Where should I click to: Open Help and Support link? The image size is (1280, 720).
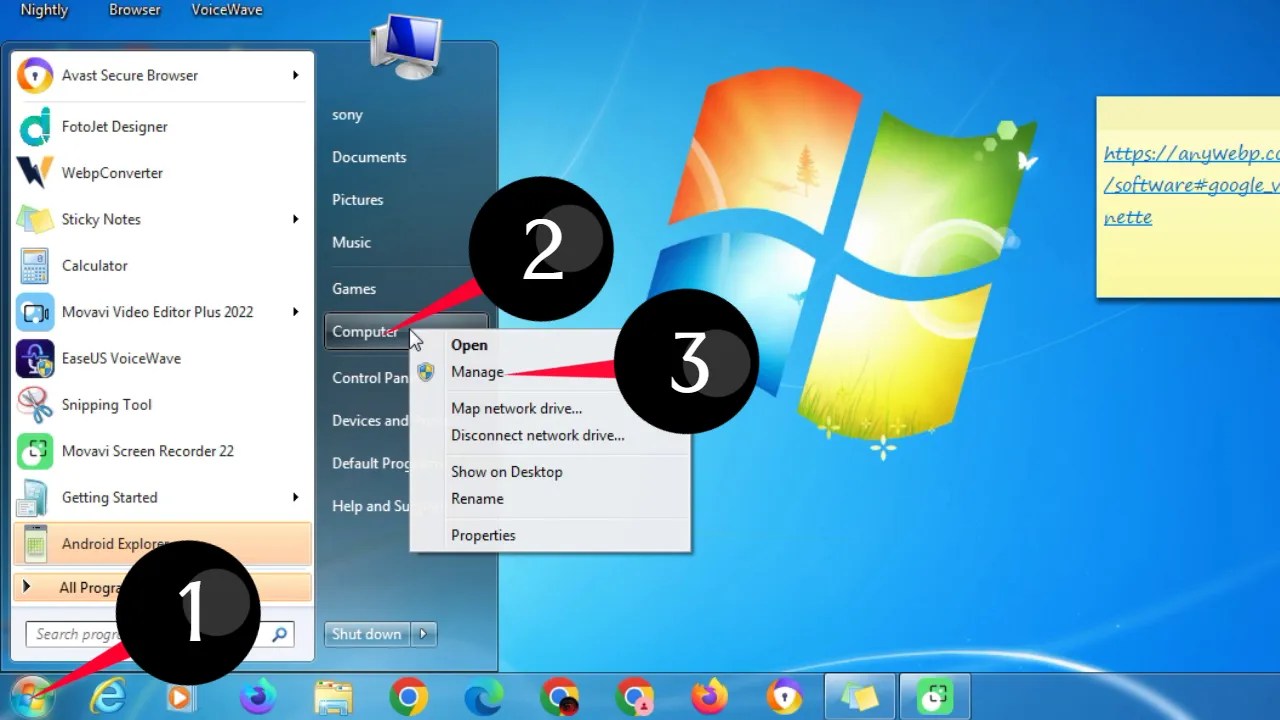[x=370, y=506]
